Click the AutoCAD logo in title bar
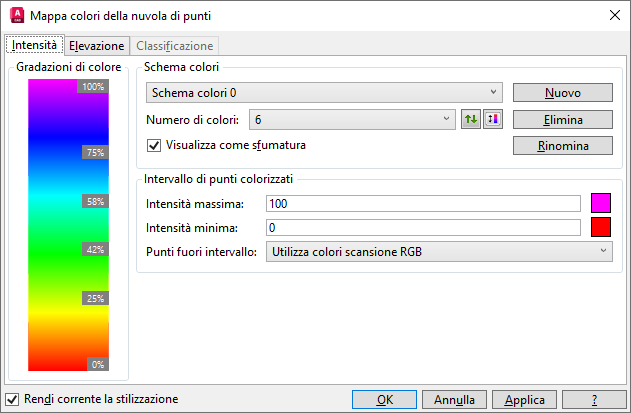The width and height of the screenshot is (631, 413). point(14,16)
